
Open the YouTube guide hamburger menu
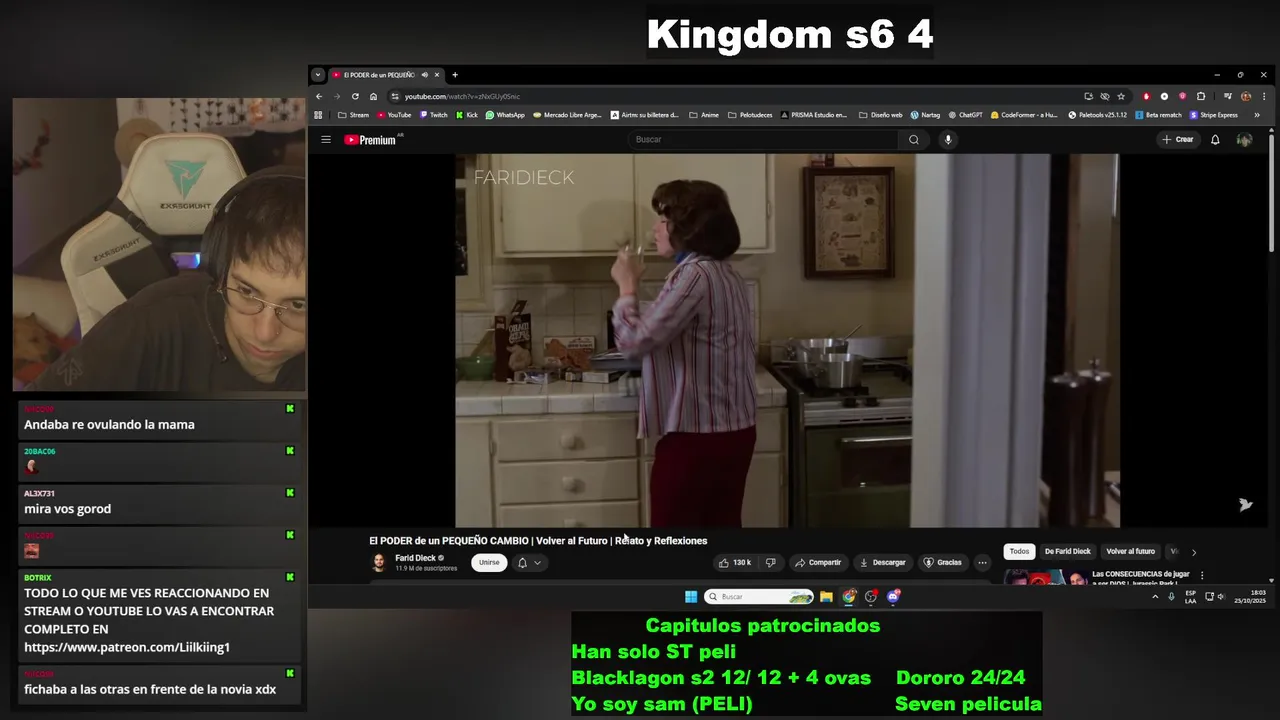pos(326,140)
